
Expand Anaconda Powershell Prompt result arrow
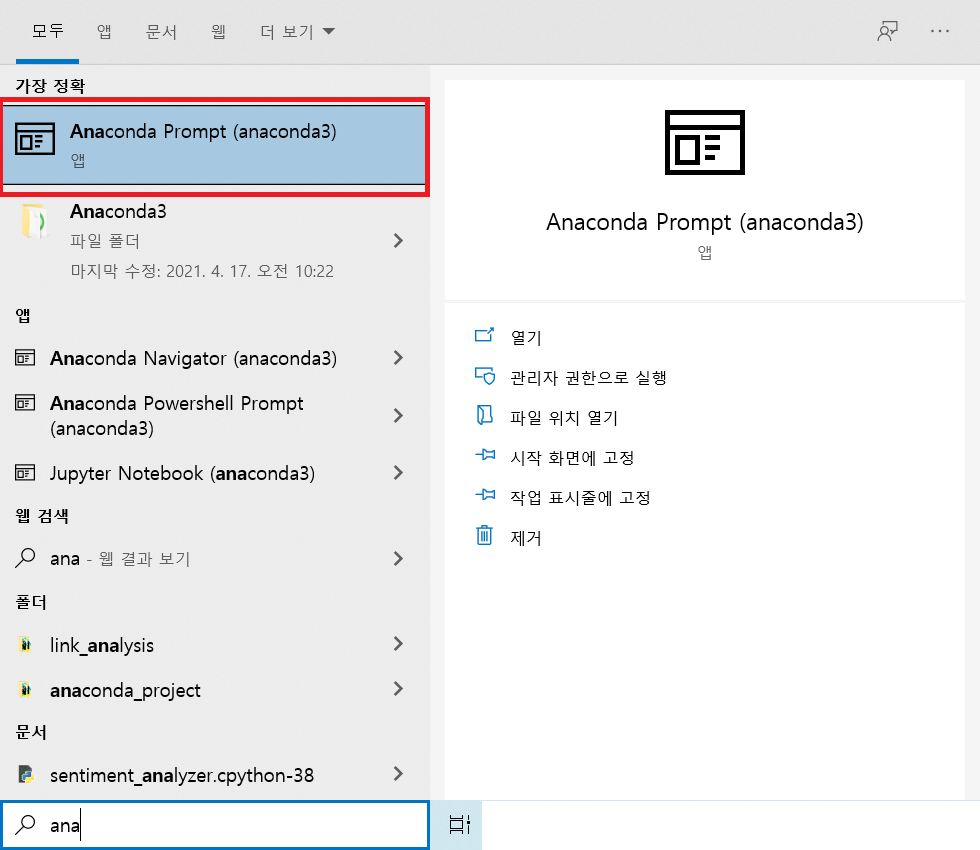coord(398,416)
